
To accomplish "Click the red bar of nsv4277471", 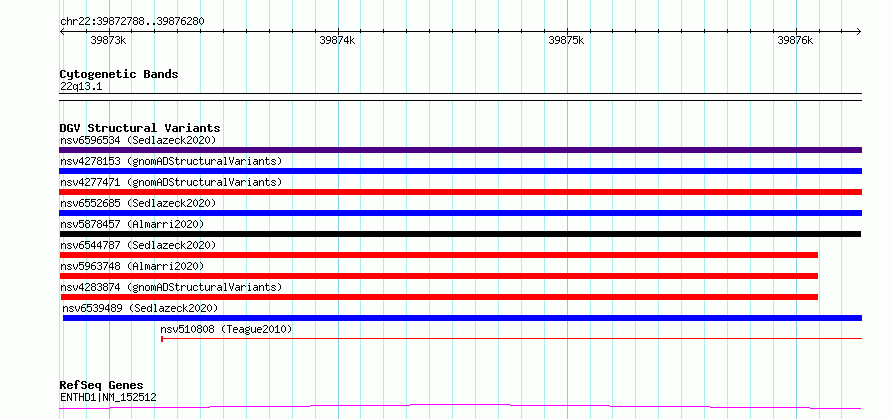I will pyautogui.click(x=460, y=192).
